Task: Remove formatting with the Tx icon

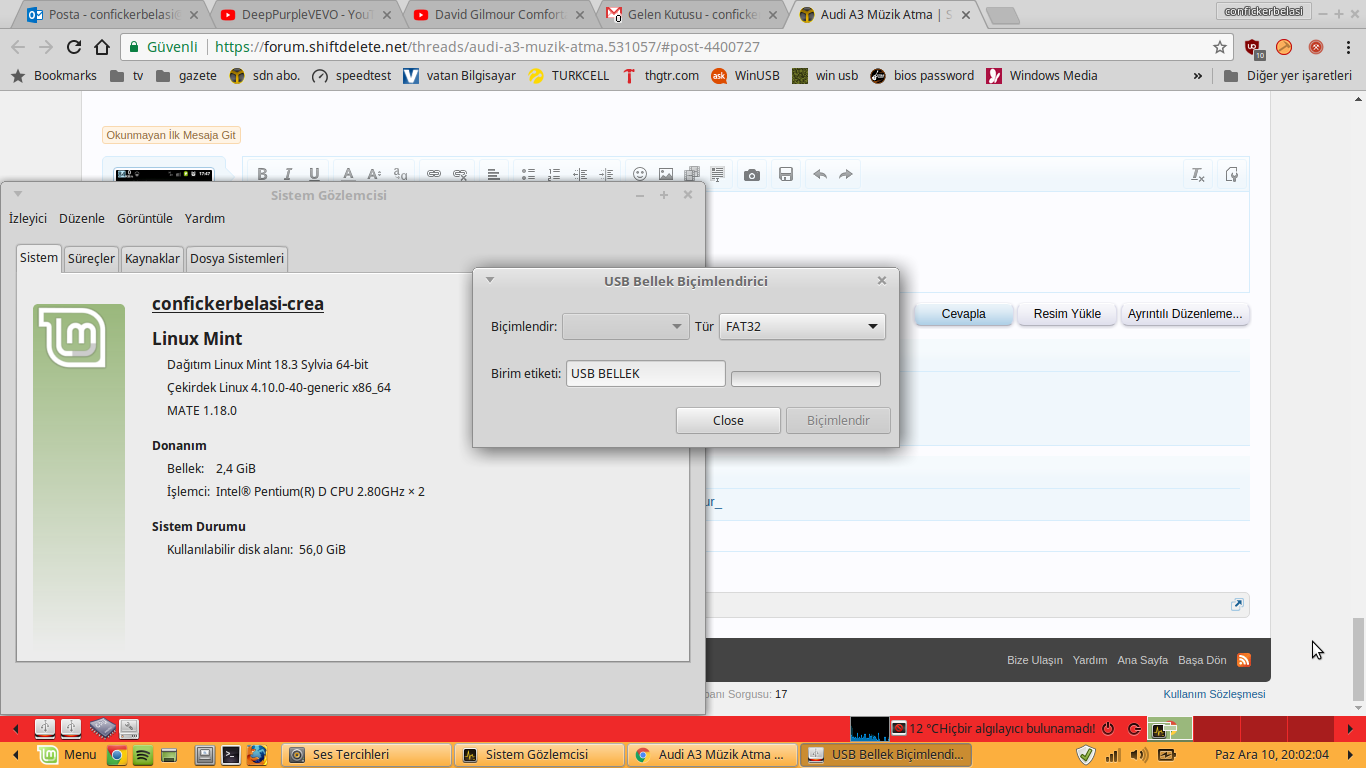Action: [1198, 174]
